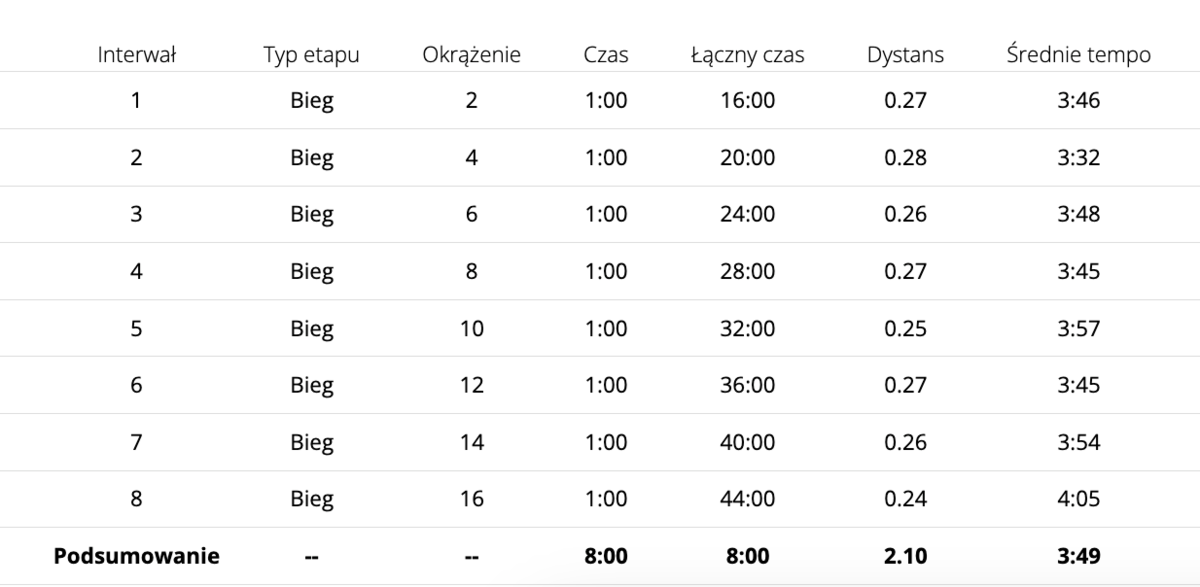Click summary average pace 3:49
Viewport: 1200px width, 587px height.
point(1078,556)
